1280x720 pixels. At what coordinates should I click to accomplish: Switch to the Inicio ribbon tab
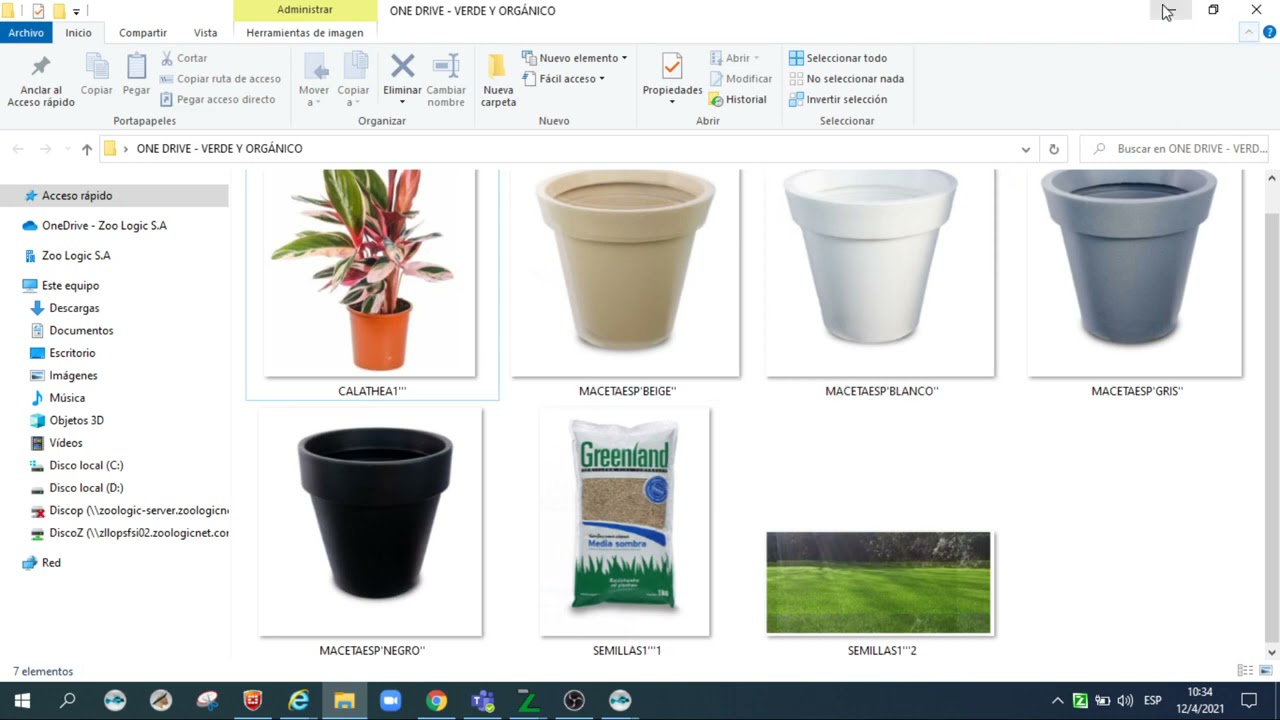[78, 32]
